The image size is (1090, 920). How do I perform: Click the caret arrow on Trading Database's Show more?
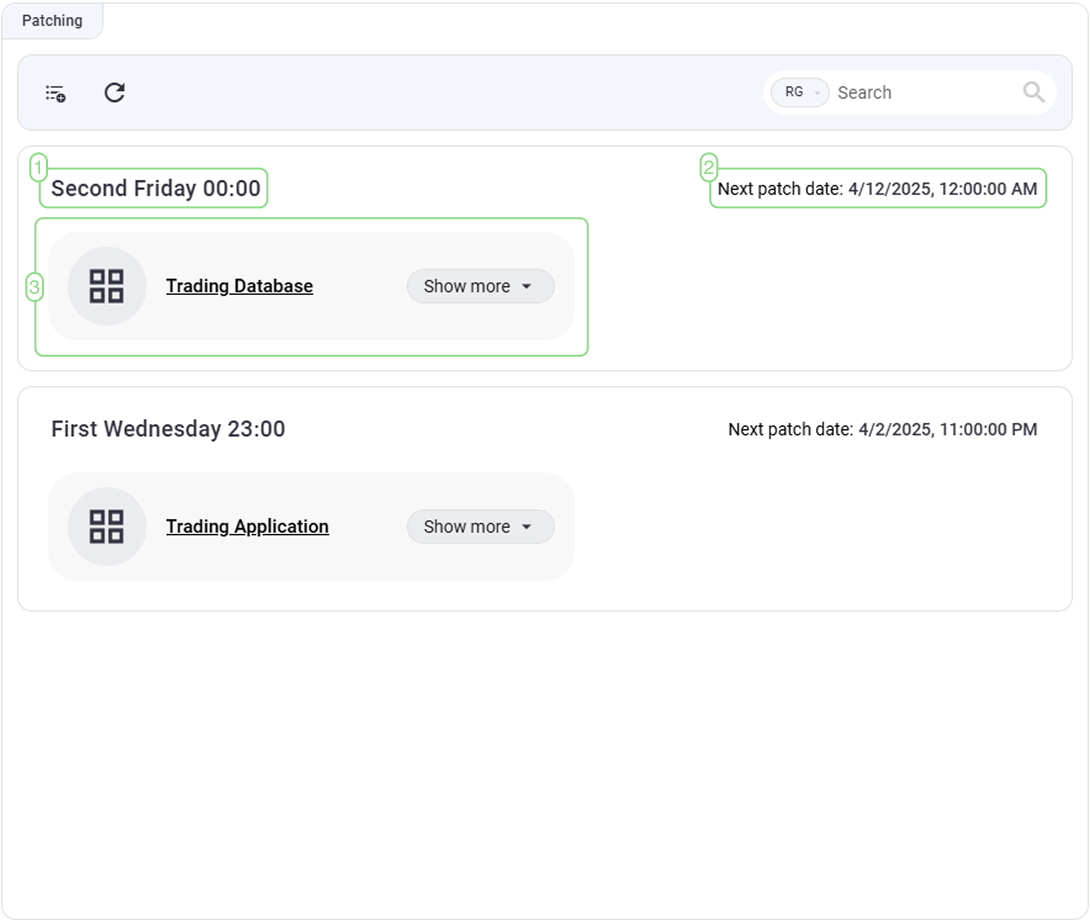tap(527, 287)
